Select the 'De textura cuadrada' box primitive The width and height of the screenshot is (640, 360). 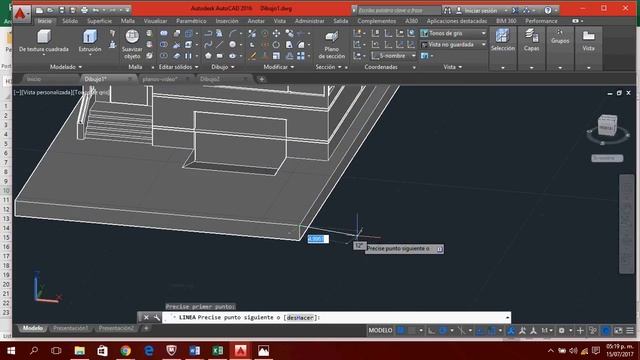(44, 41)
